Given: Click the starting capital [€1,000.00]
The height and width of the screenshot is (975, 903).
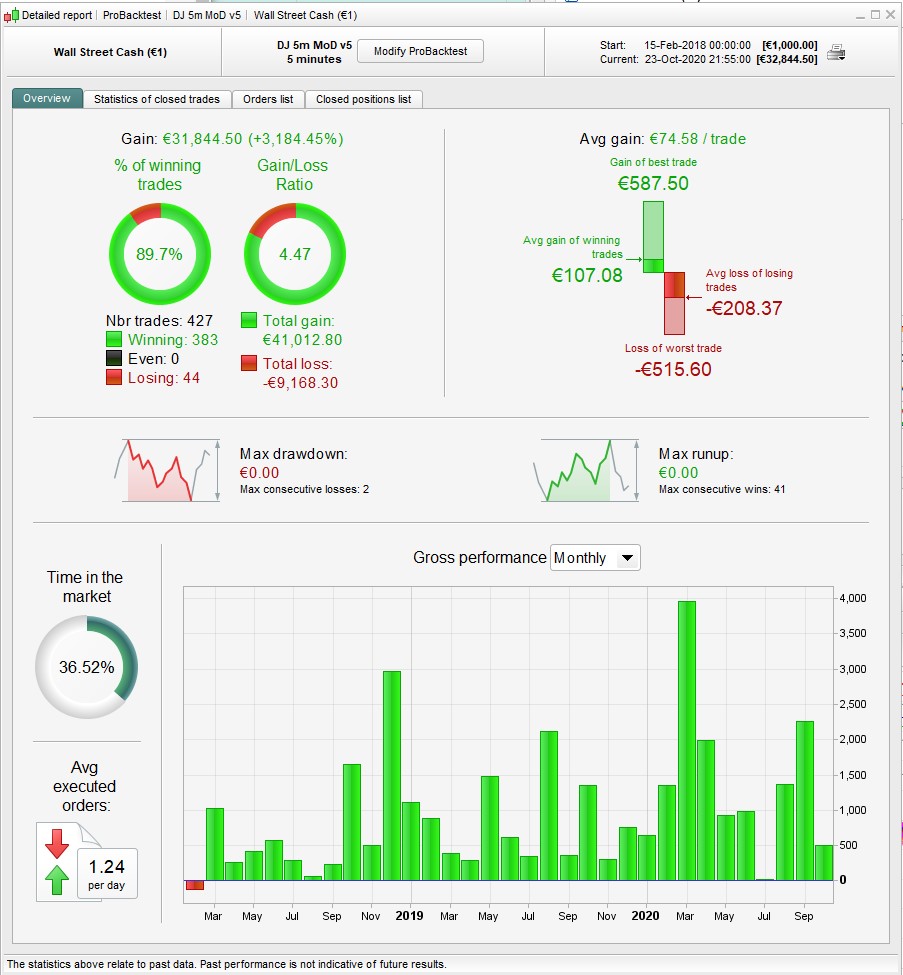Looking at the screenshot, I should tap(790, 45).
